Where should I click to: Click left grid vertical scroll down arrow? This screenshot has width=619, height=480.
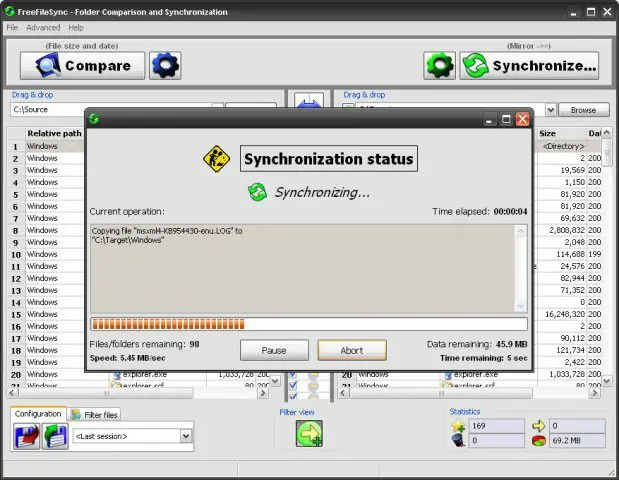pos(276,381)
